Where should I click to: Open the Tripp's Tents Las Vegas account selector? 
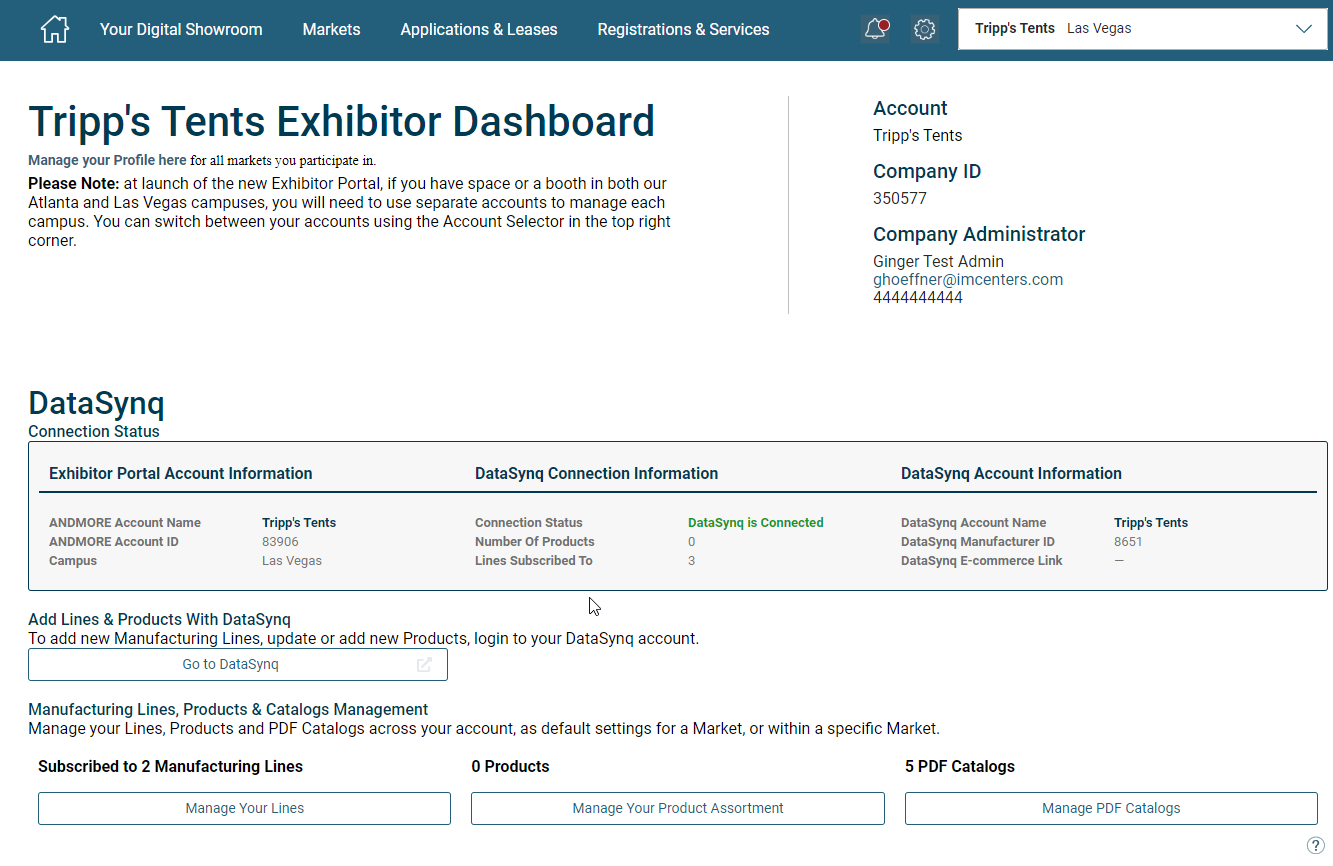point(1142,29)
